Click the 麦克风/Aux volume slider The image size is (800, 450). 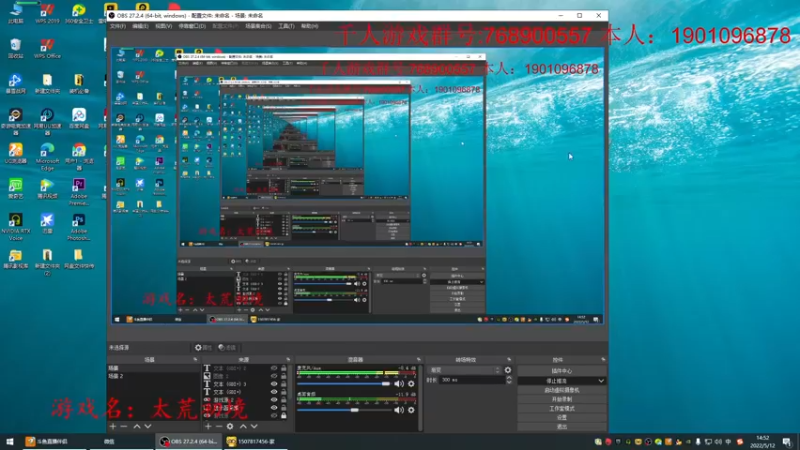[343, 384]
